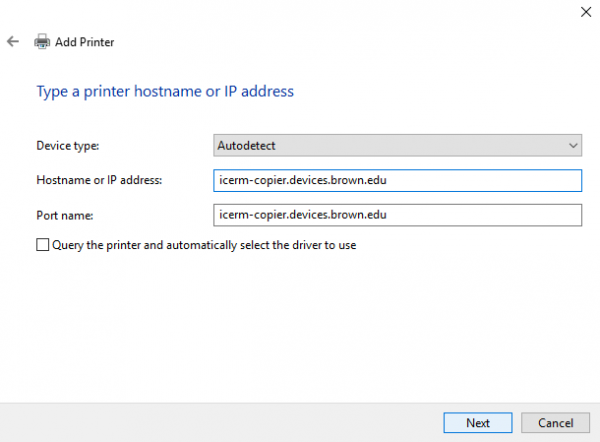Open the Device type Autodetect combo box
The image size is (600, 442).
tap(398, 145)
